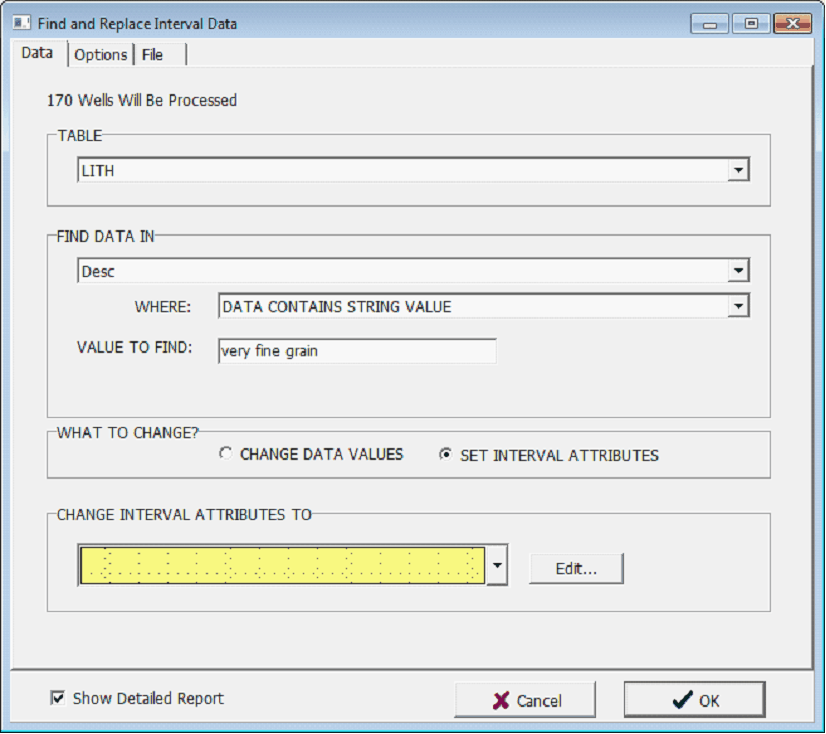The width and height of the screenshot is (826, 734).
Task: Click the yellow dotted pattern swatch
Action: 282,566
